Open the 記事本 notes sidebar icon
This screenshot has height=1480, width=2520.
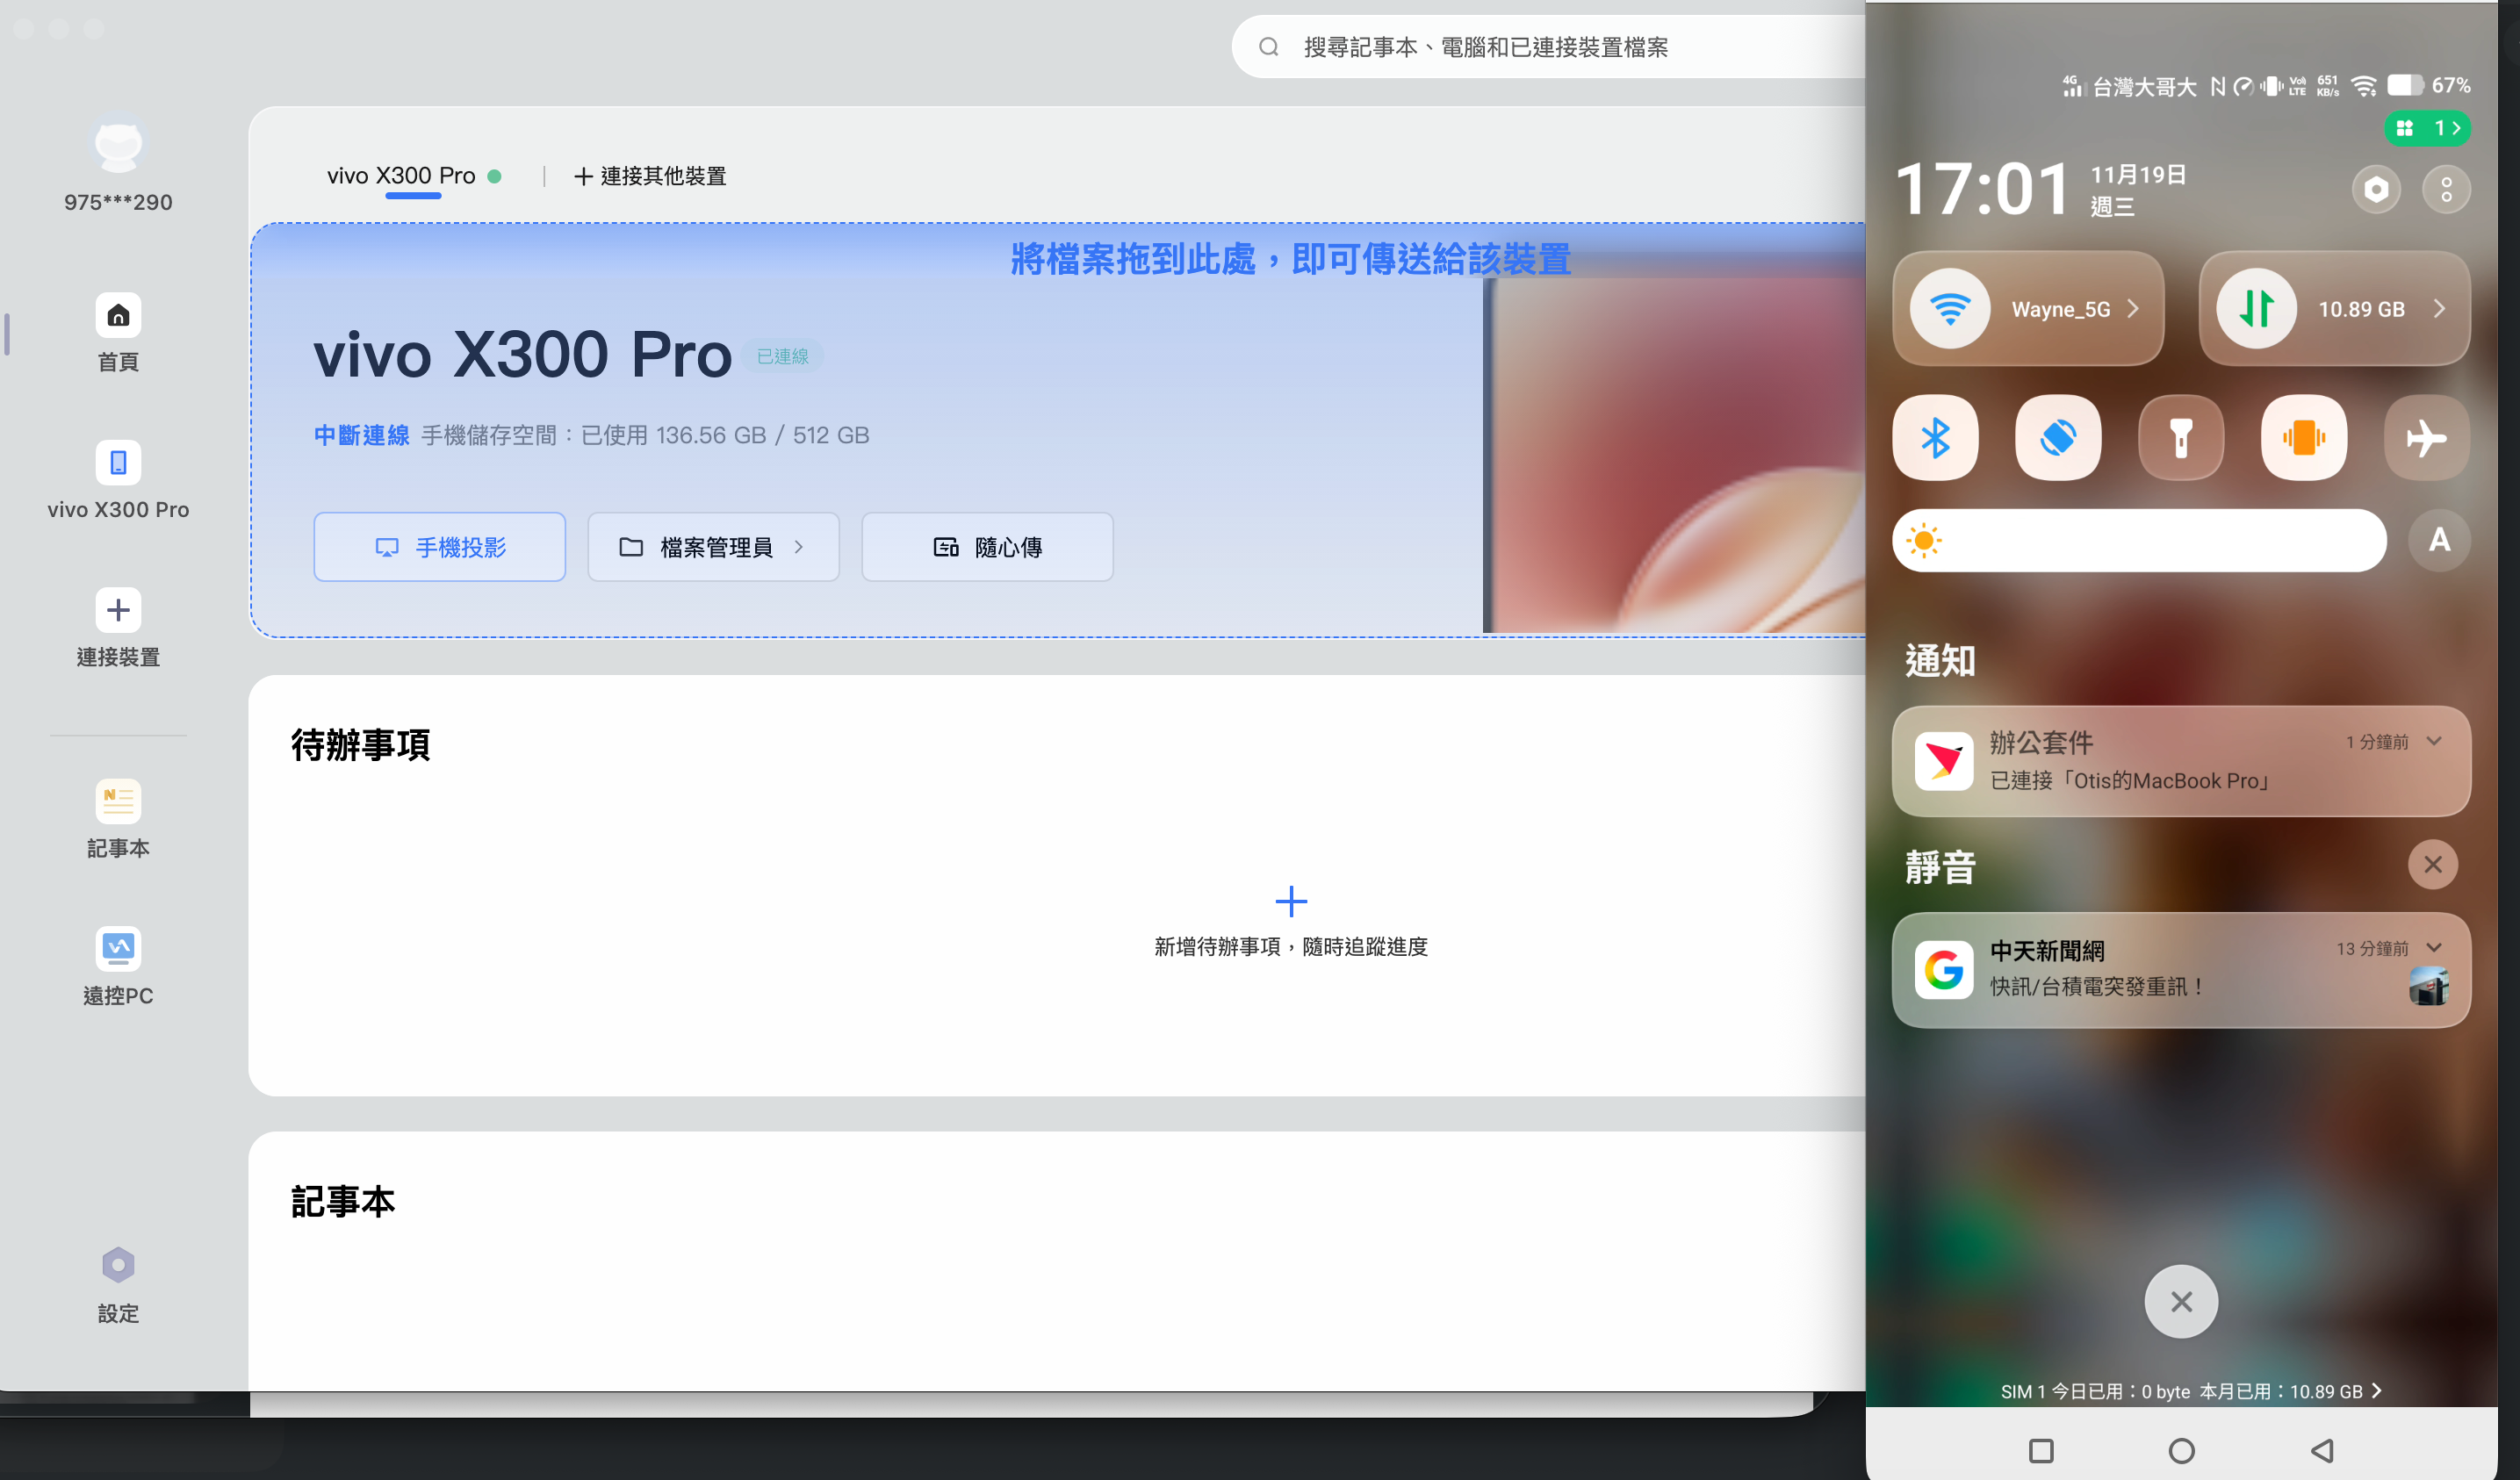tap(118, 801)
